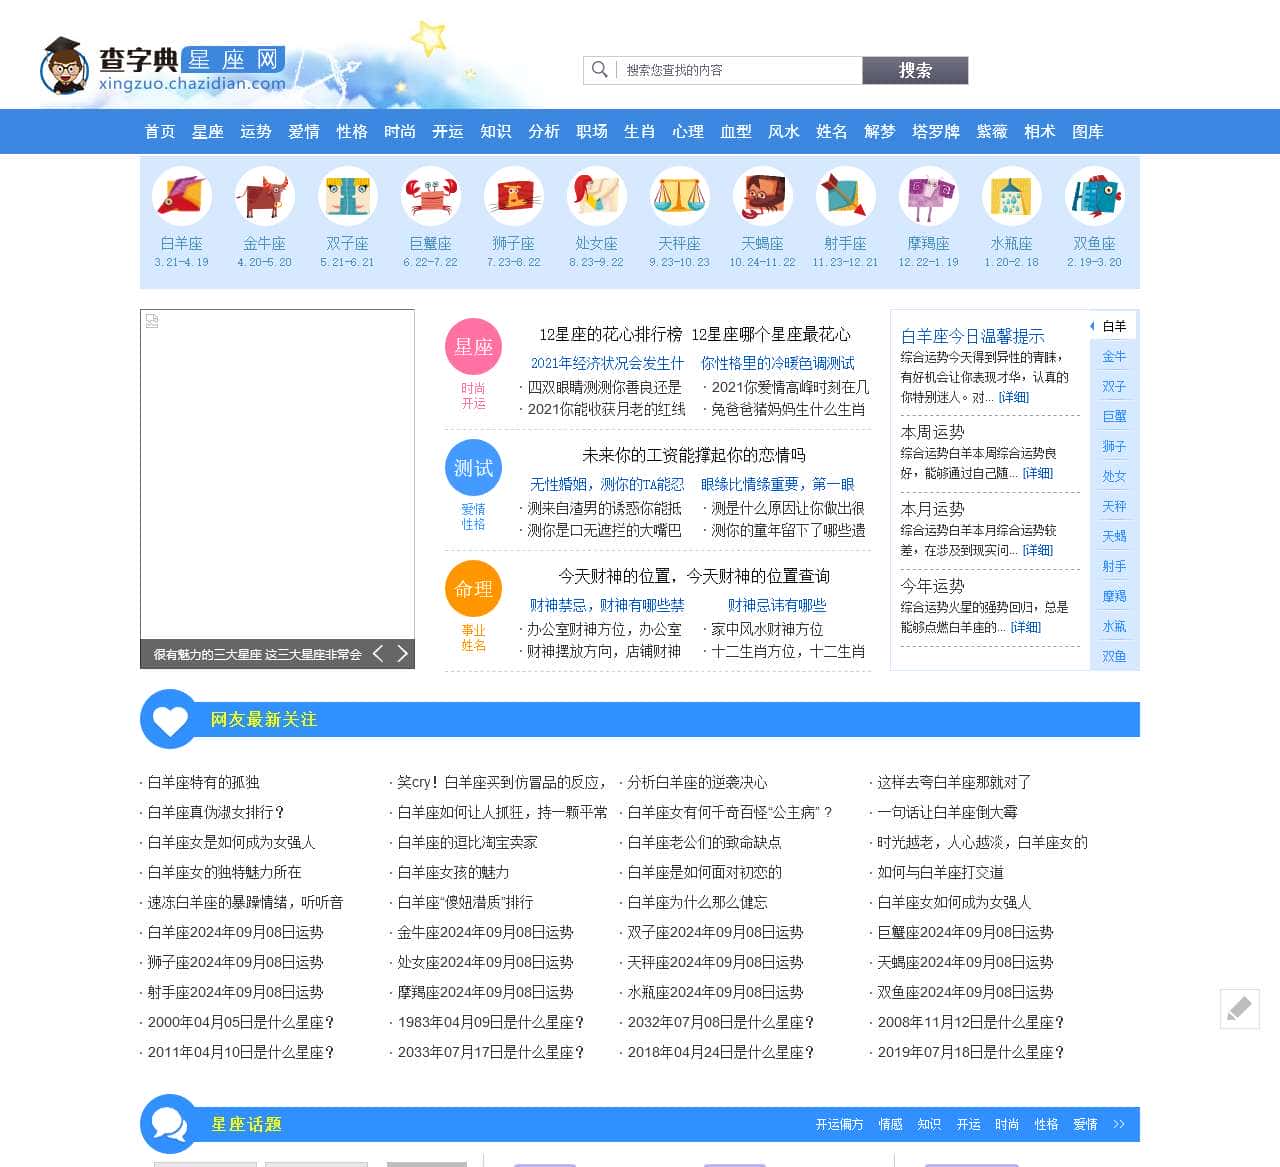This screenshot has height=1167, width=1280.
Task: Go back with the carousel previous arrow
Action: pyautogui.click(x=378, y=653)
